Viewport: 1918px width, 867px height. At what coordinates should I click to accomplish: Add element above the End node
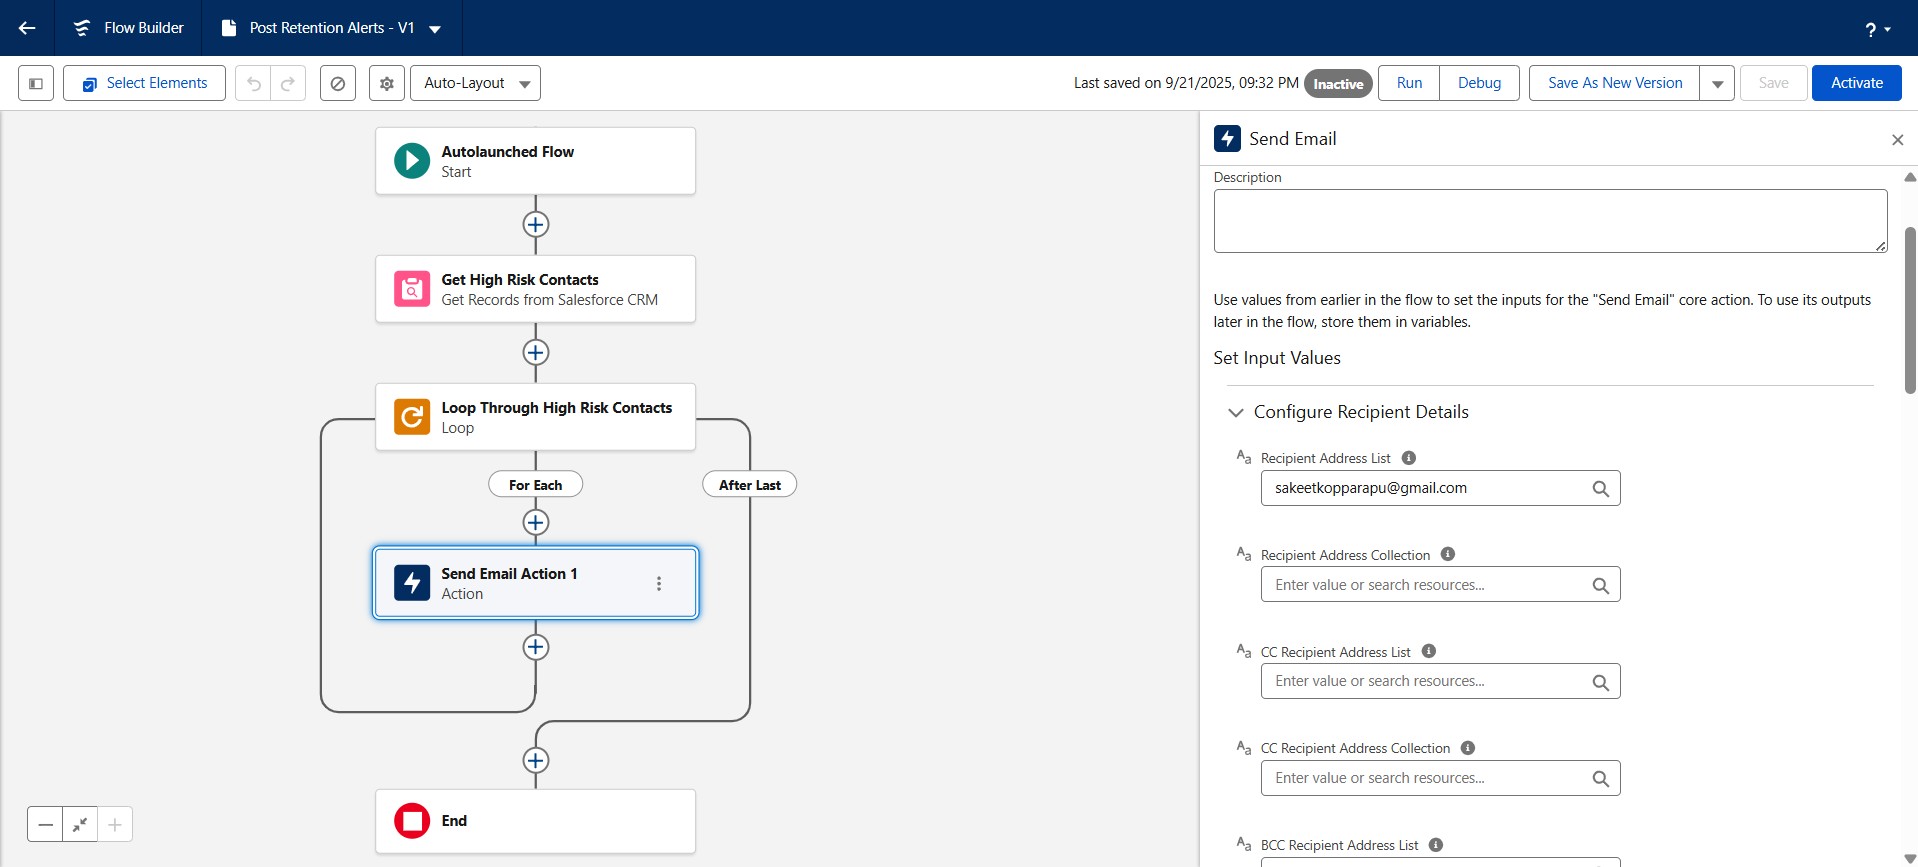536,760
